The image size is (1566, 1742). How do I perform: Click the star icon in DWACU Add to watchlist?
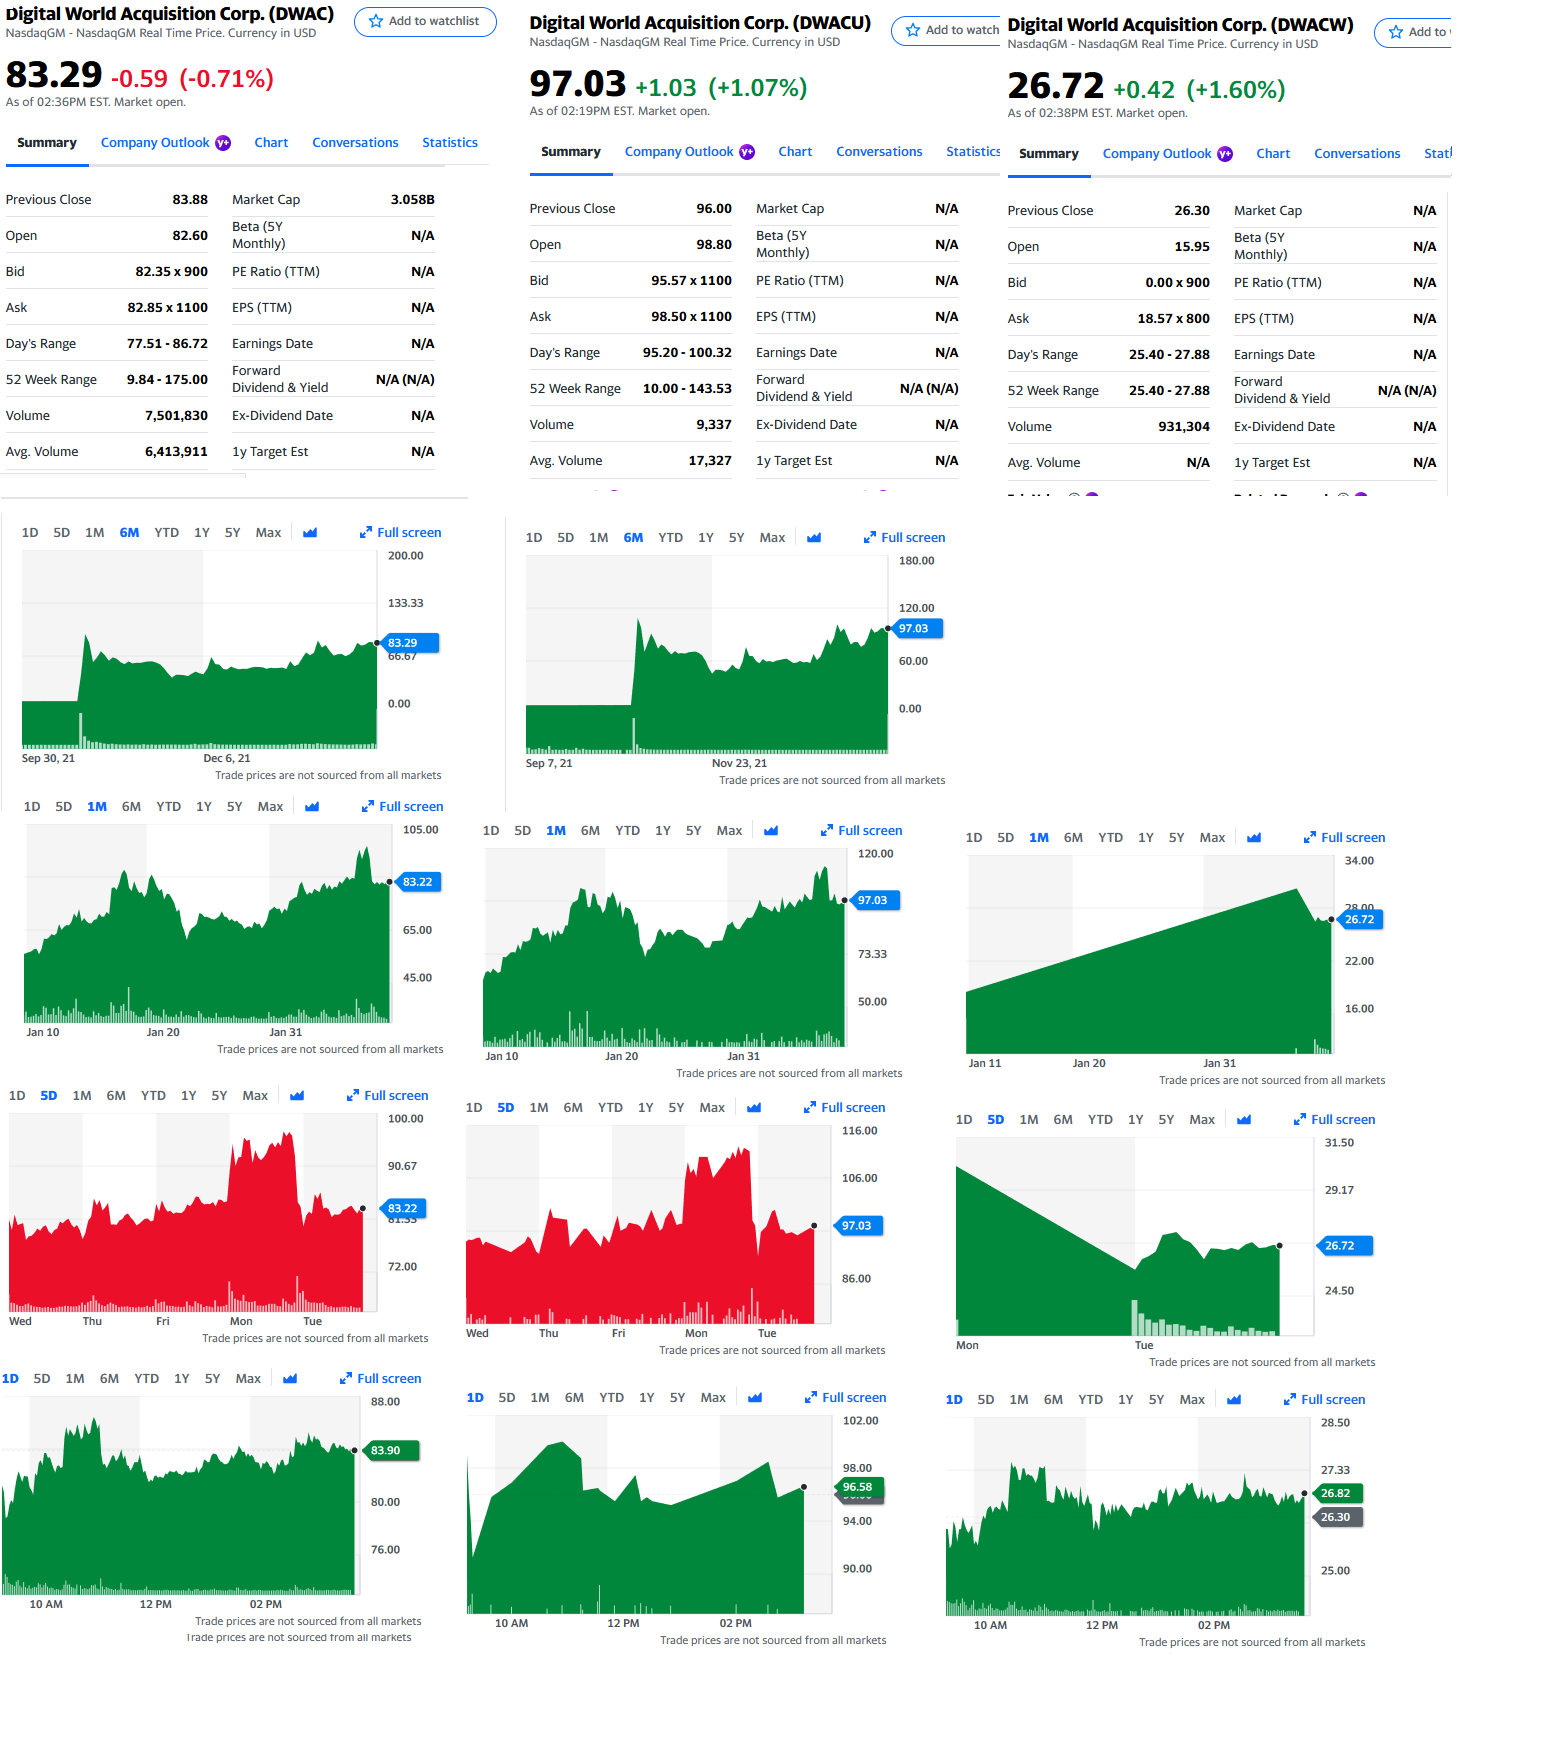click(x=913, y=30)
